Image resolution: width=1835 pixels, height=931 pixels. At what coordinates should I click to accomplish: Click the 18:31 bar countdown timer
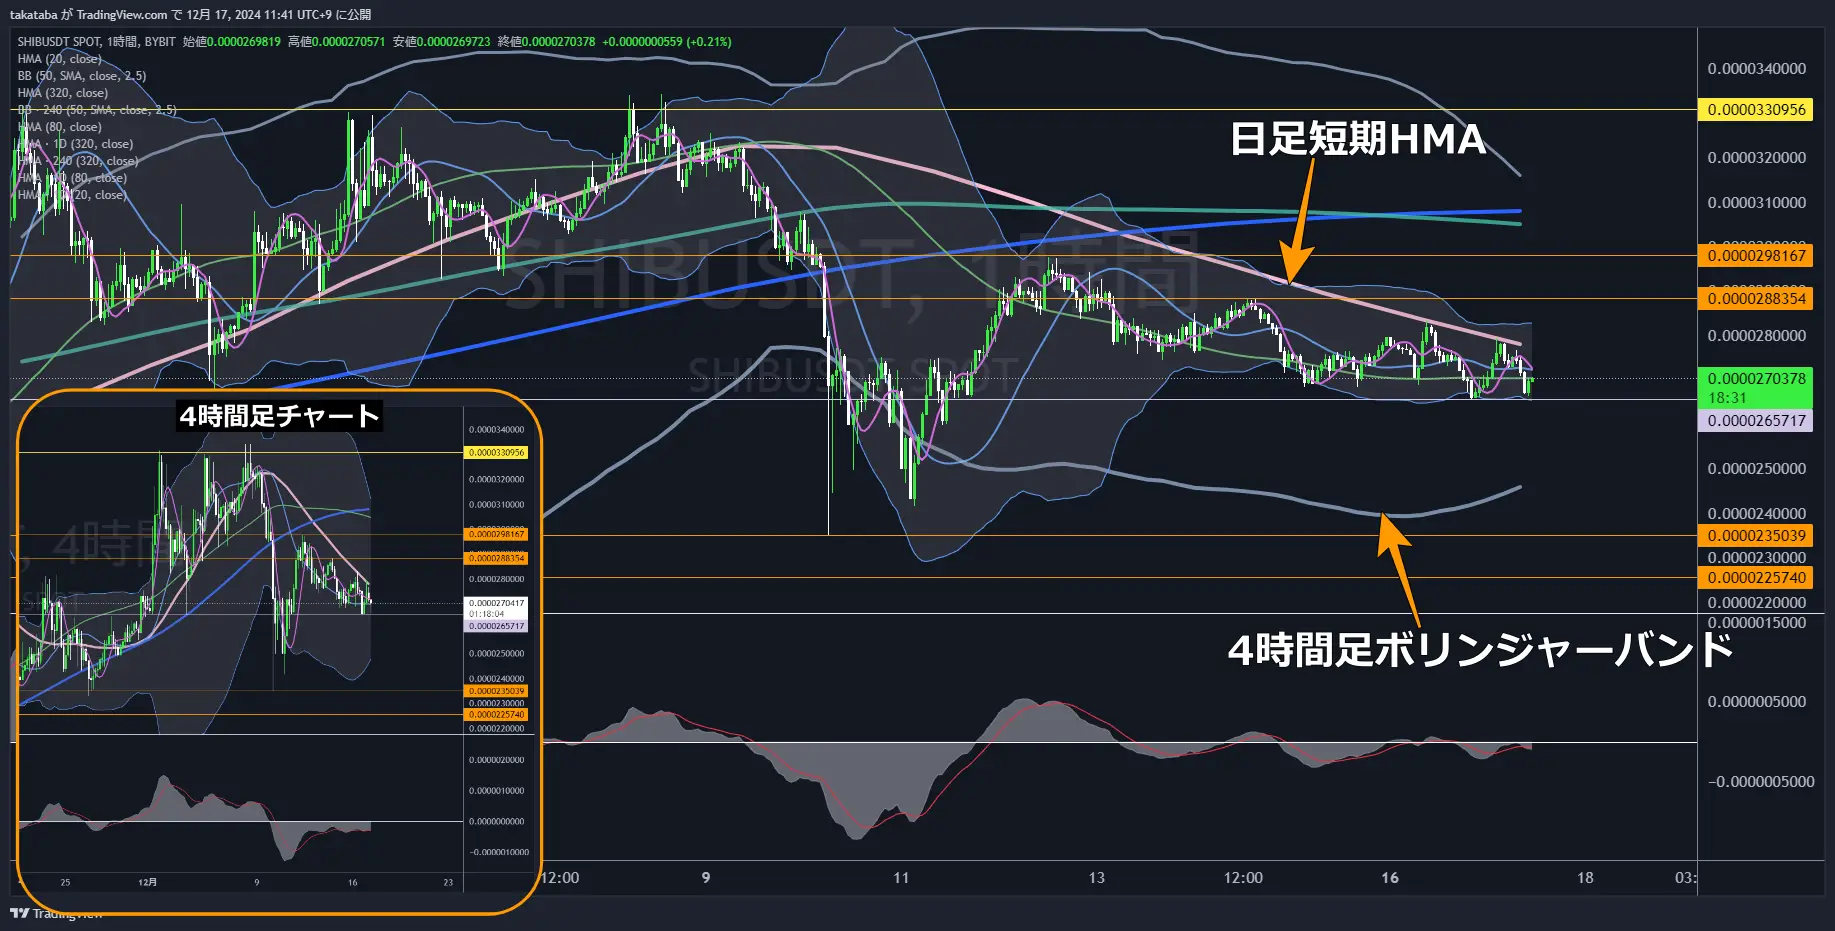coord(1727,398)
